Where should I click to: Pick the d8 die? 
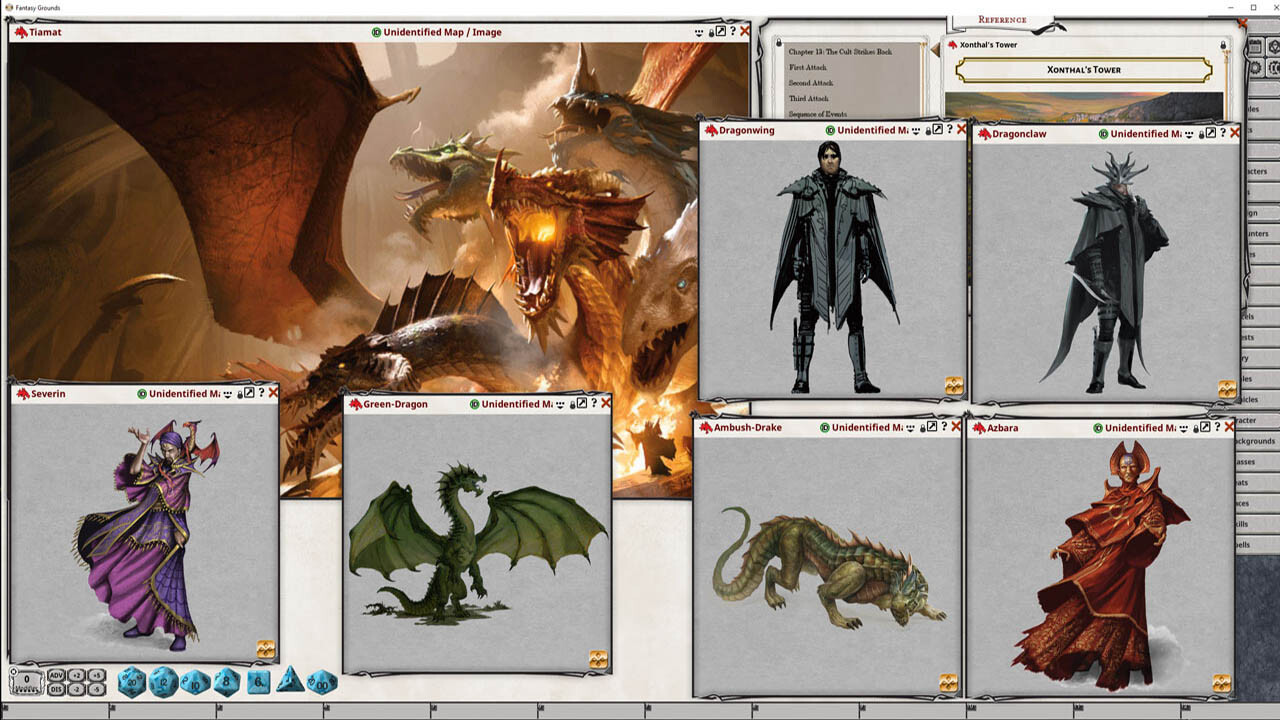(227, 682)
